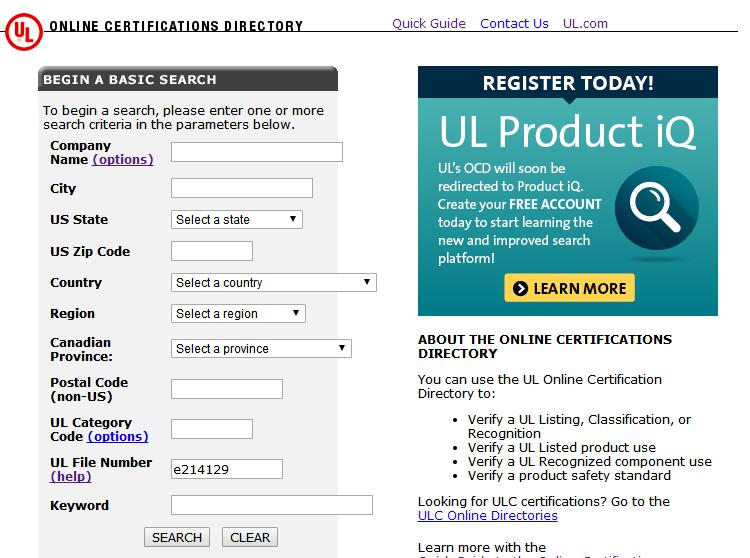This screenshot has height=558, width=750.
Task: Click the magnifying glass icon in banner
Action: (x=655, y=207)
